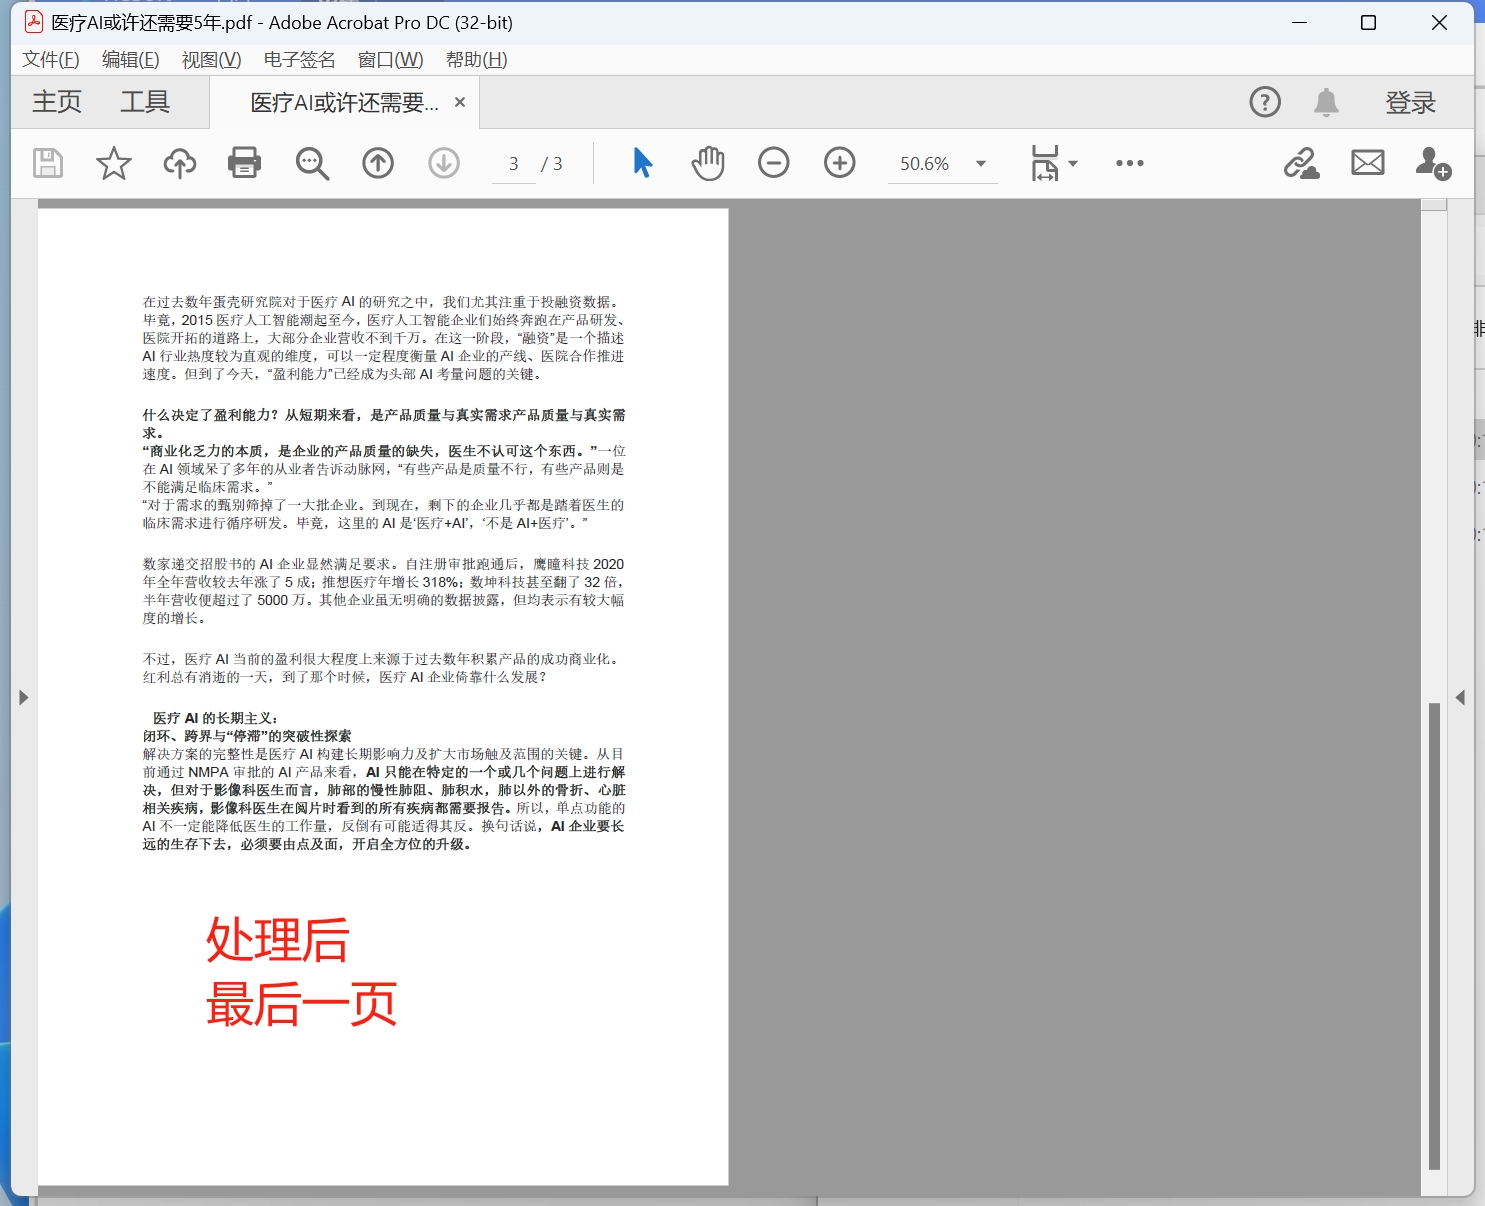Click the page number input field
The image size is (1485, 1206).
(x=513, y=163)
